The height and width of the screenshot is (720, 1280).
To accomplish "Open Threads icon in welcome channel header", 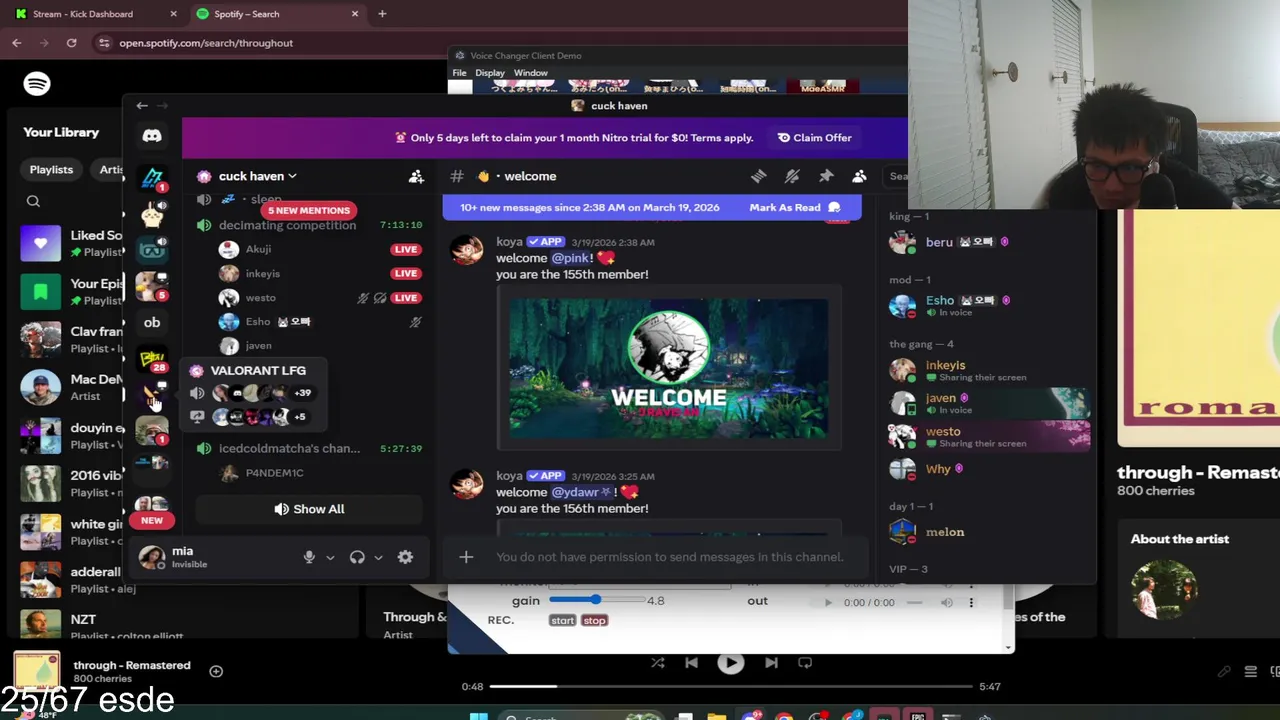I will [x=759, y=176].
